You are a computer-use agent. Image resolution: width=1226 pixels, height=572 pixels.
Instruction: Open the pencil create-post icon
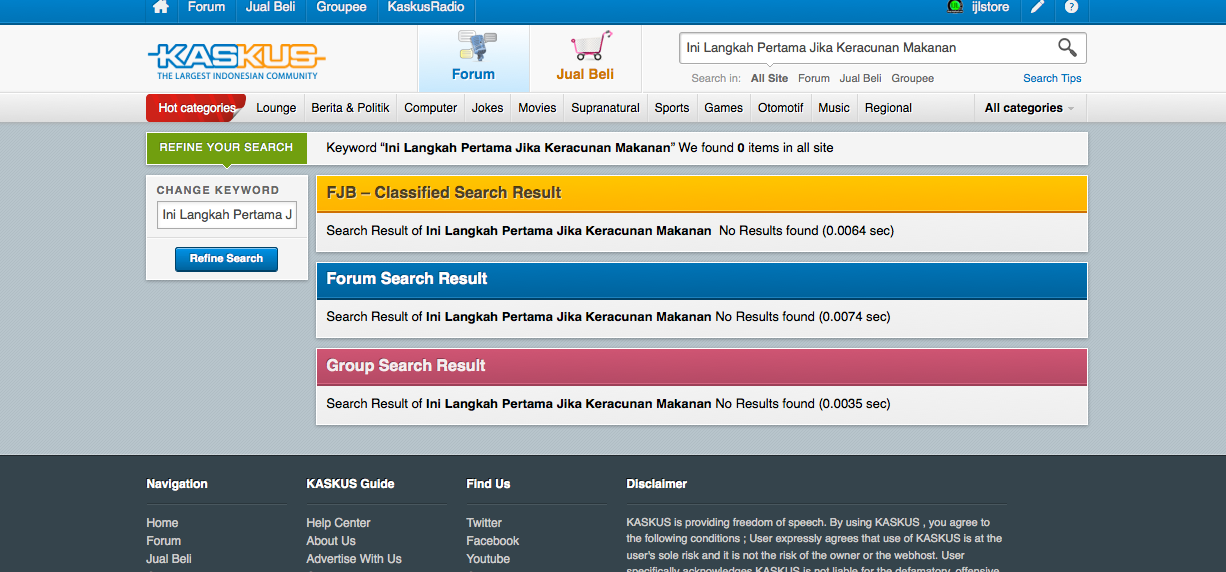(x=1038, y=7)
